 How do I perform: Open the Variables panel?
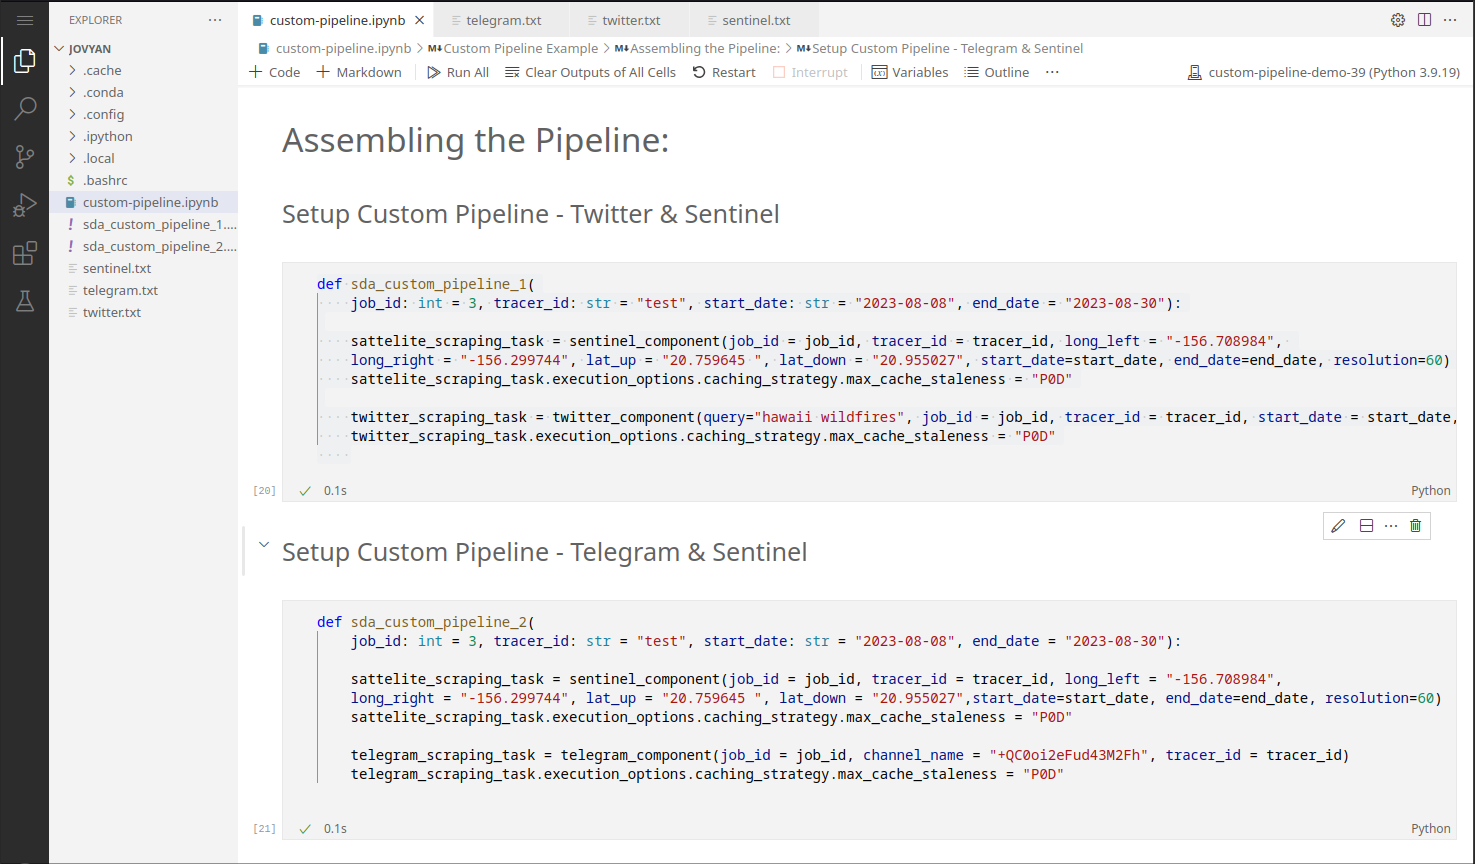coord(910,72)
